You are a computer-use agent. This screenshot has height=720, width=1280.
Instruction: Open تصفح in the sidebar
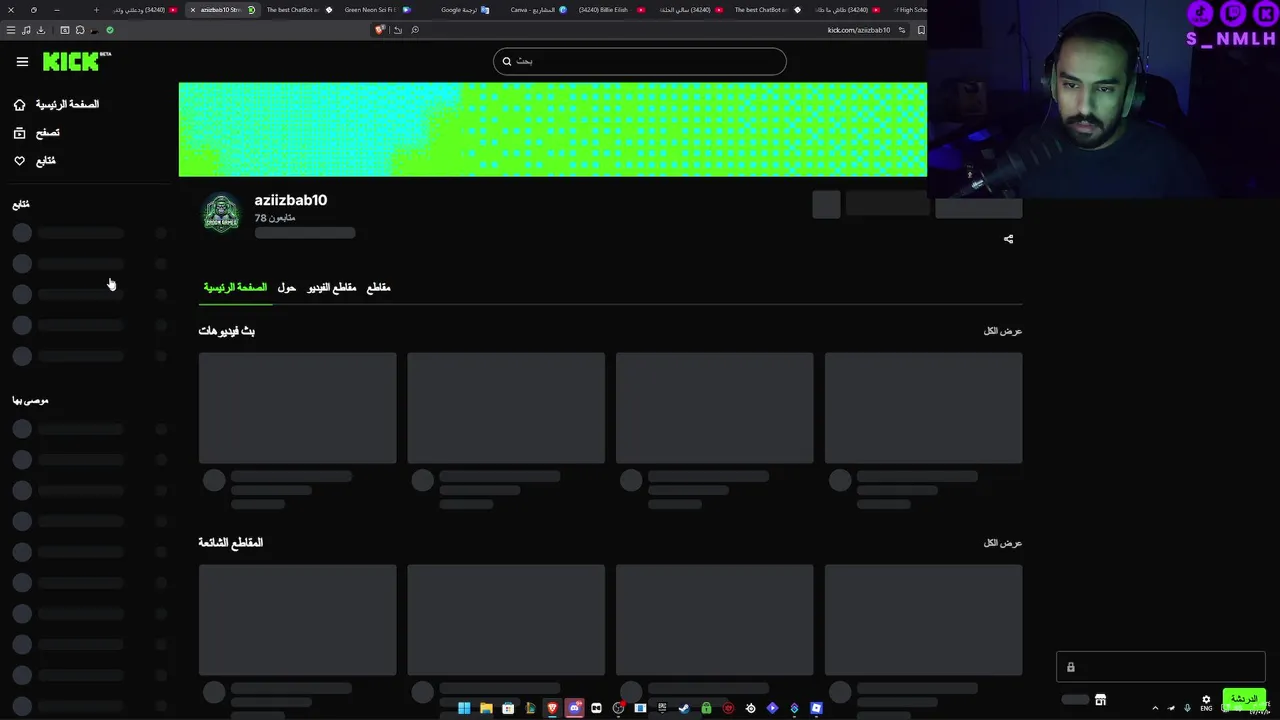pyautogui.click(x=37, y=132)
